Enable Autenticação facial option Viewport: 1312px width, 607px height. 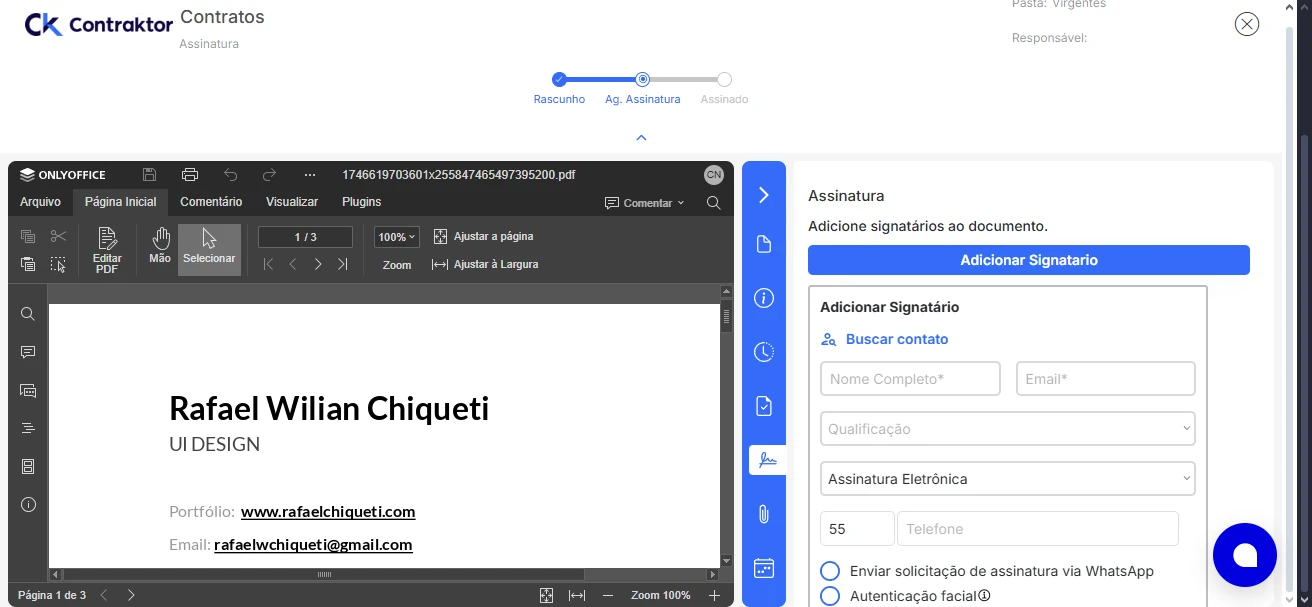pos(829,596)
